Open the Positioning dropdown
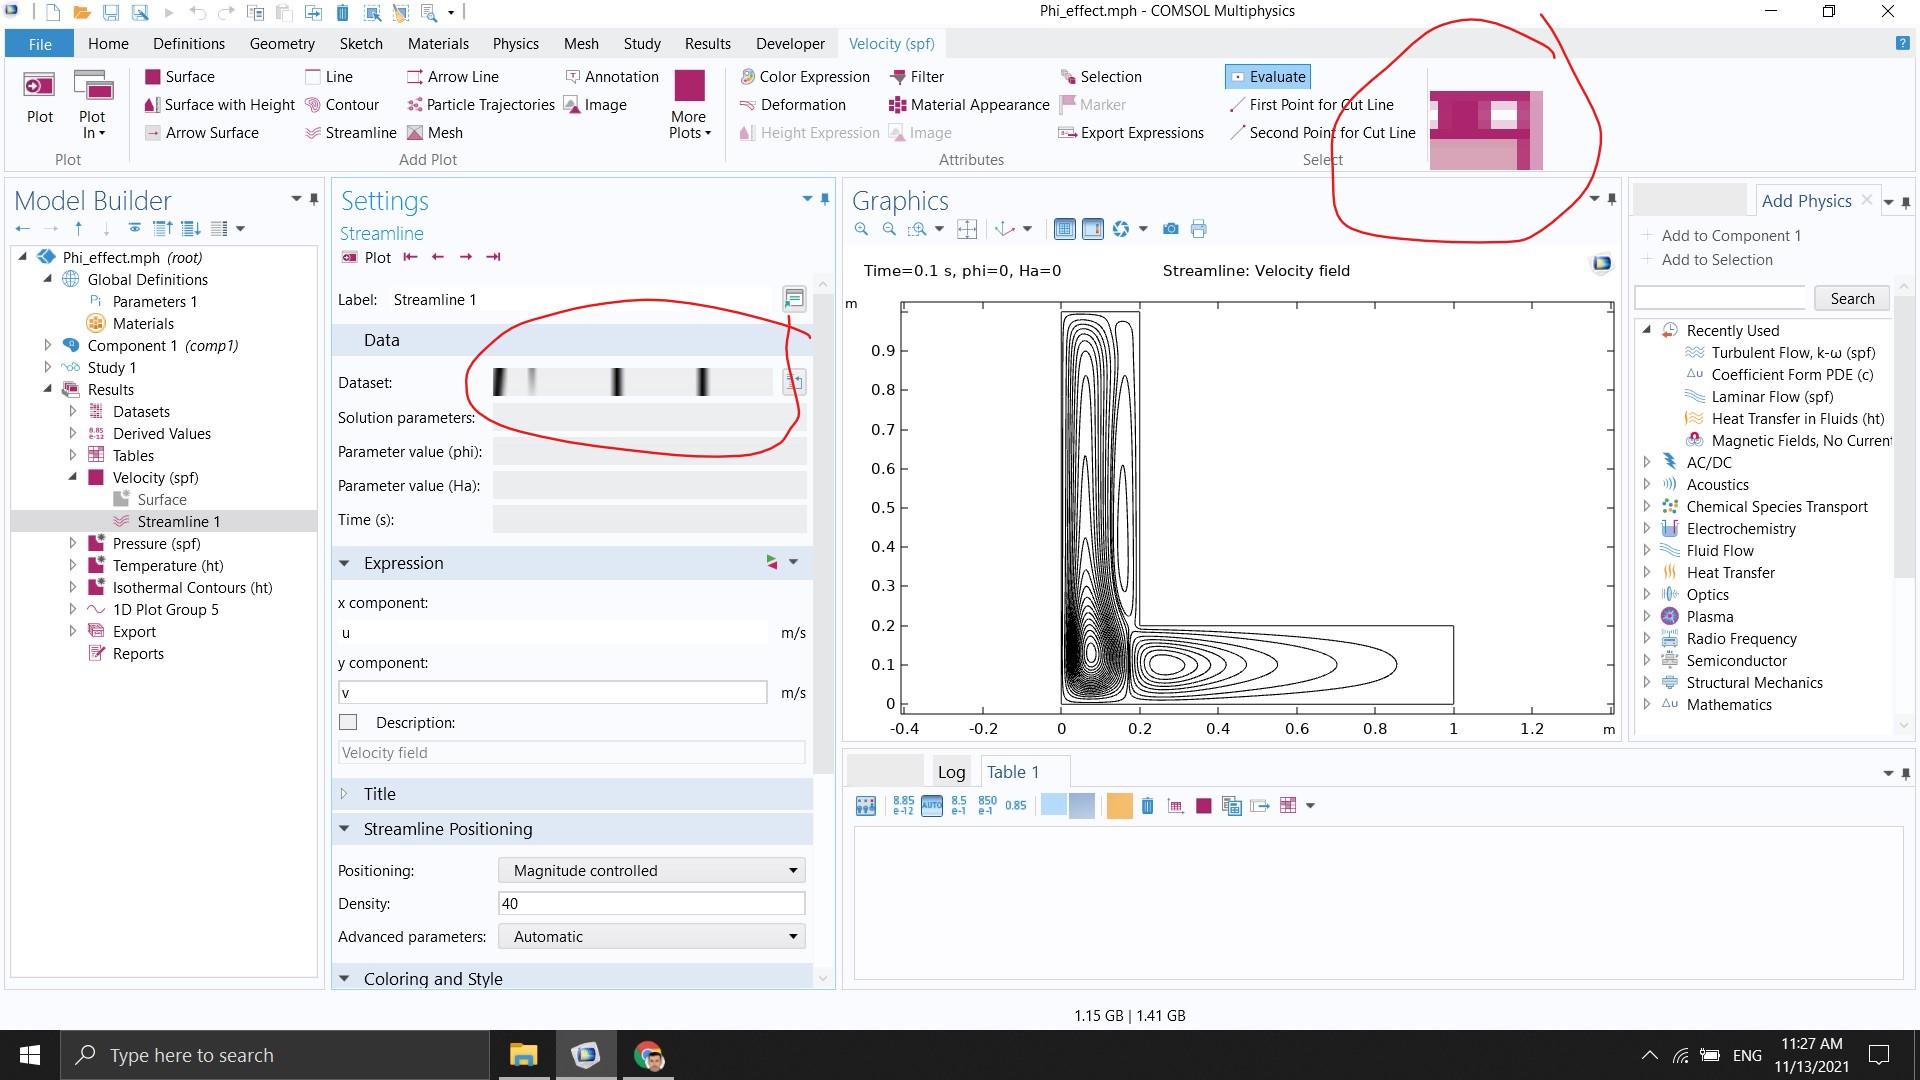This screenshot has height=1080, width=1920. click(x=651, y=871)
